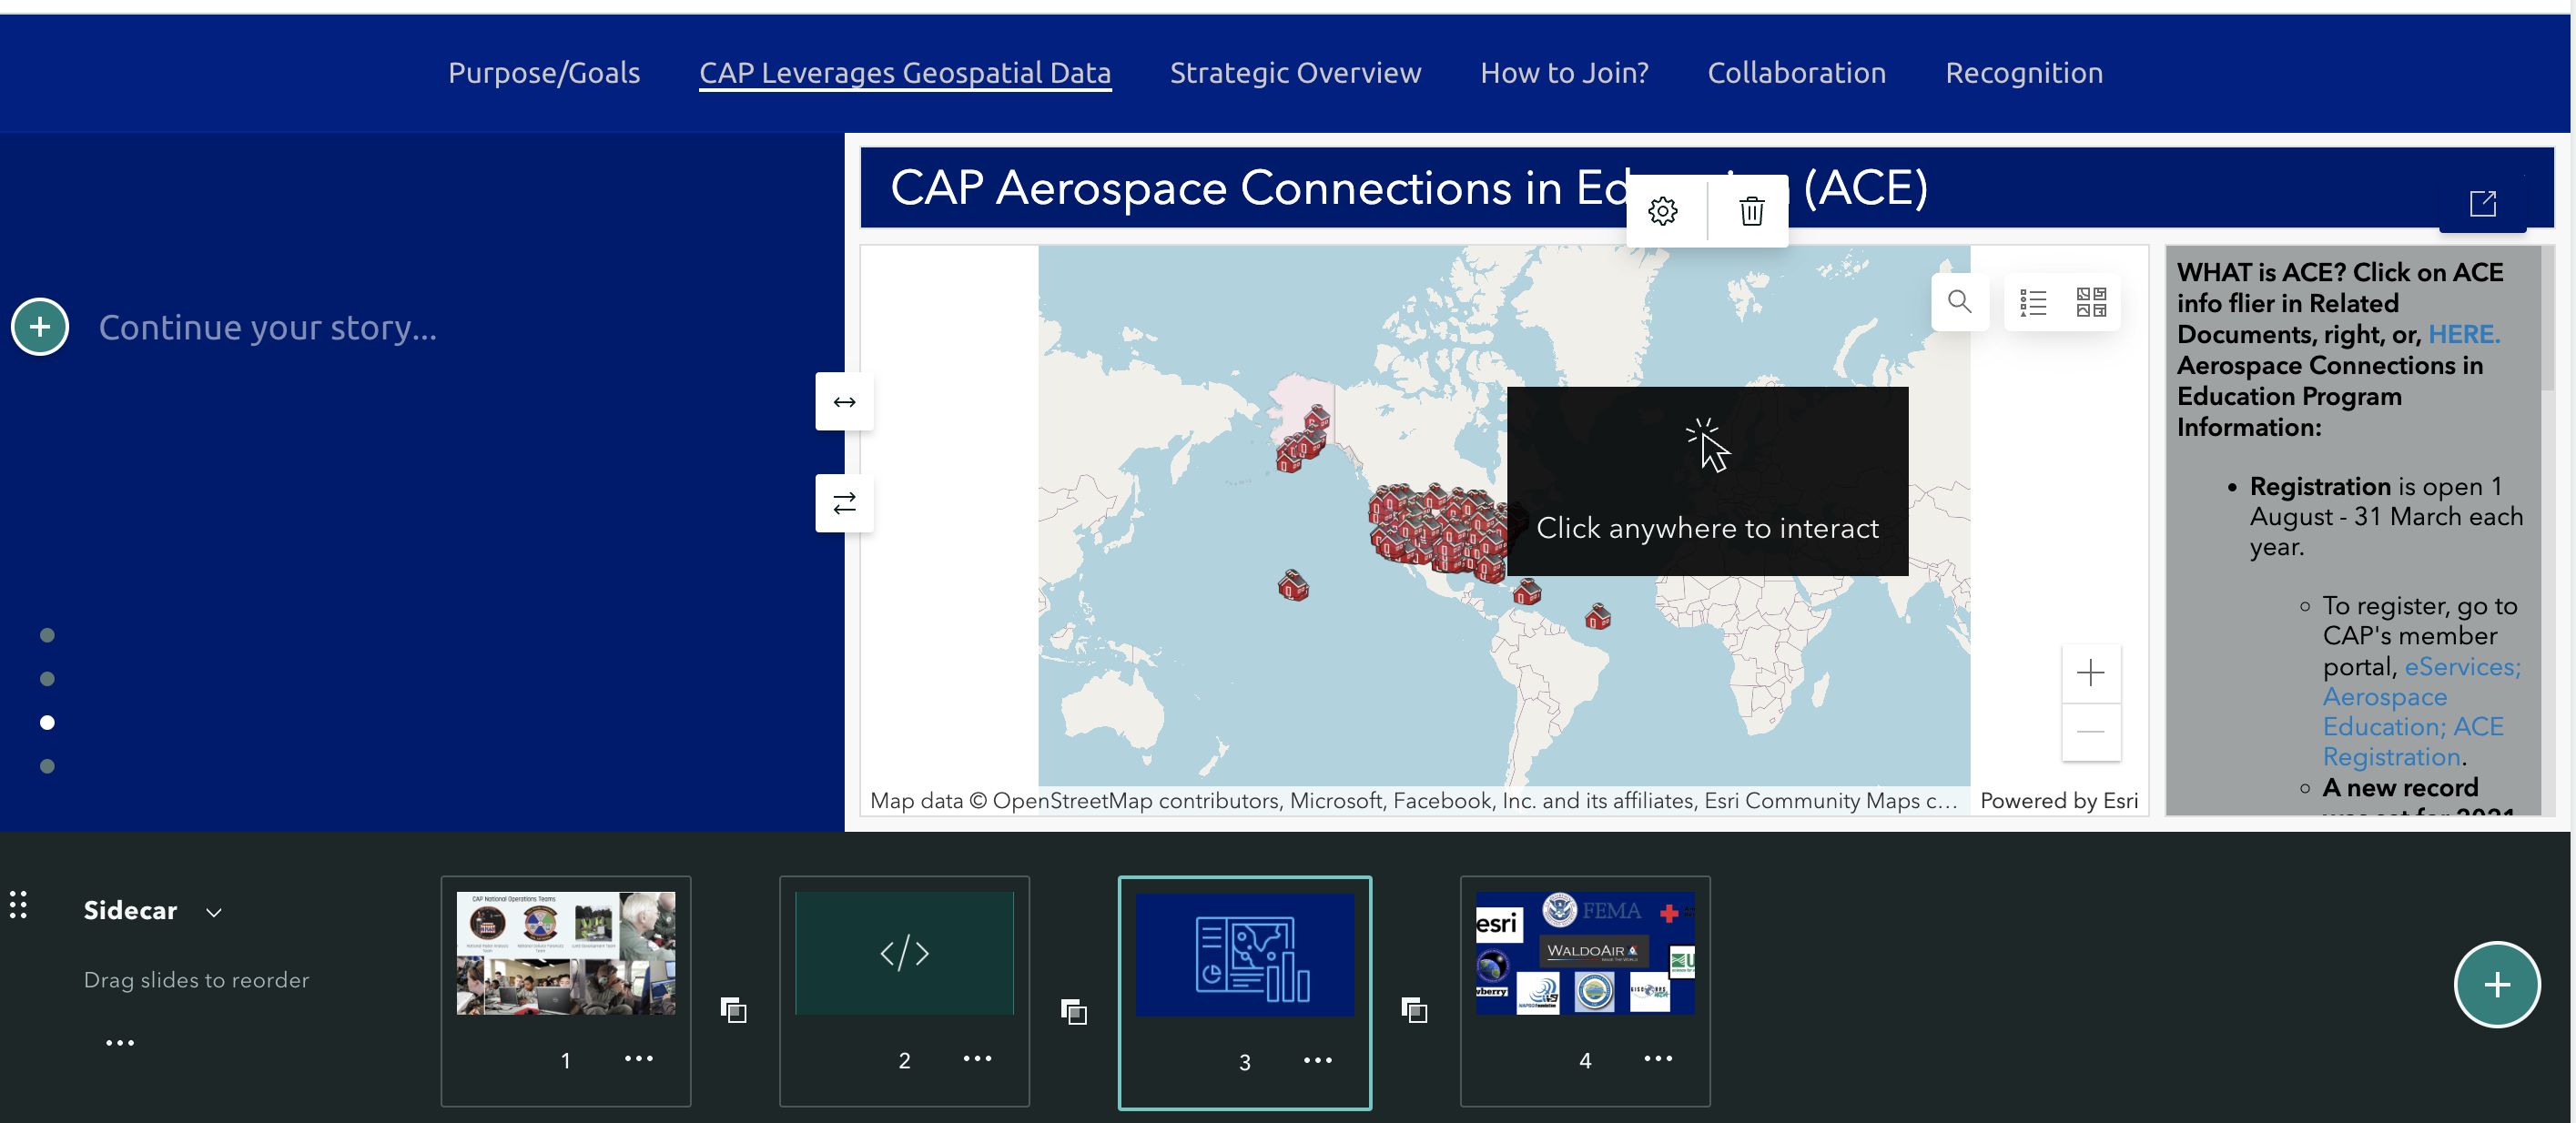The width and height of the screenshot is (2576, 1123).
Task: Open embed settings gear icon
Action: (x=1663, y=211)
